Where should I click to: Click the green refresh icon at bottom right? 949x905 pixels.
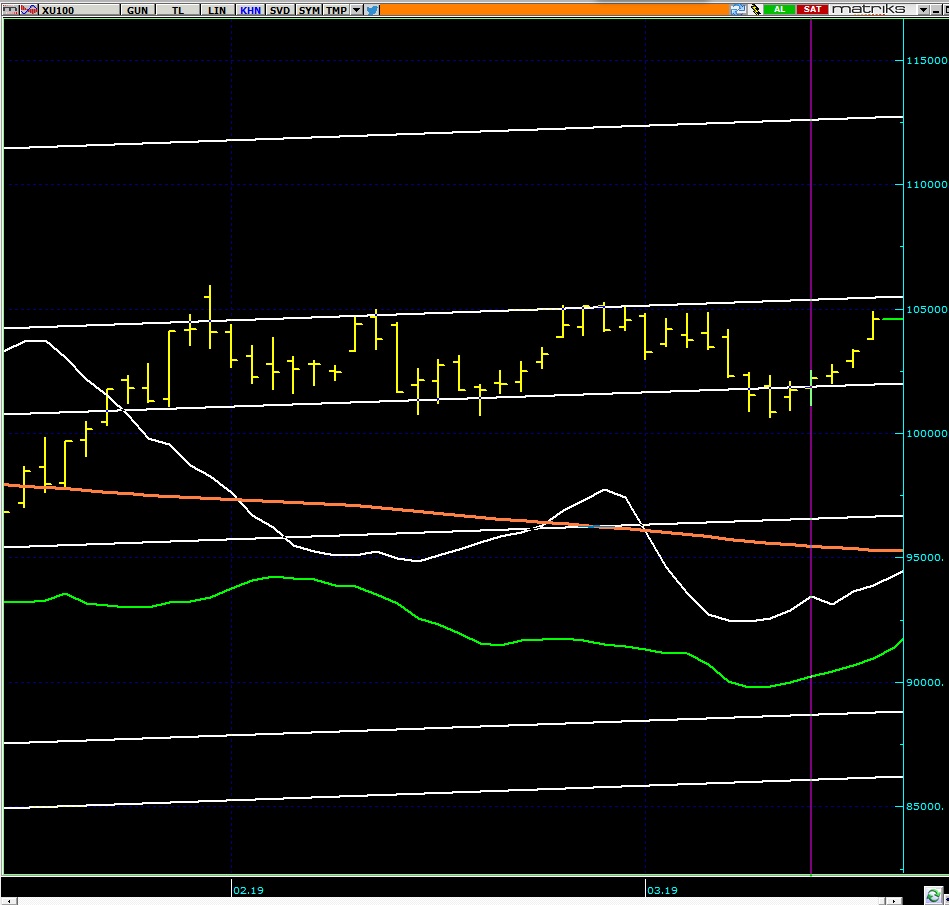(x=933, y=895)
